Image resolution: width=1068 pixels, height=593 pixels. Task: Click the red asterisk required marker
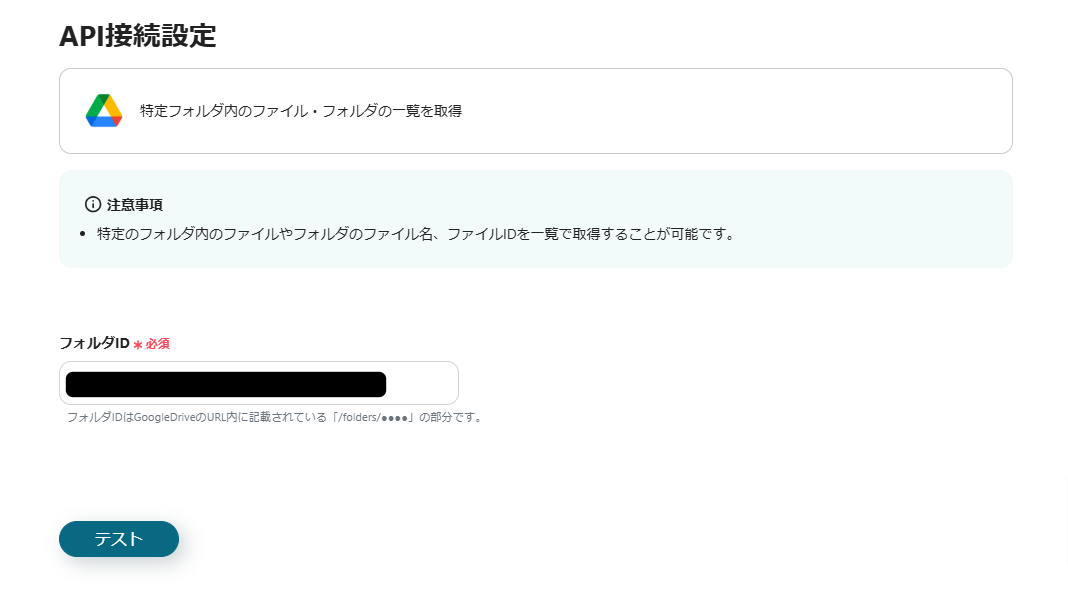point(138,344)
